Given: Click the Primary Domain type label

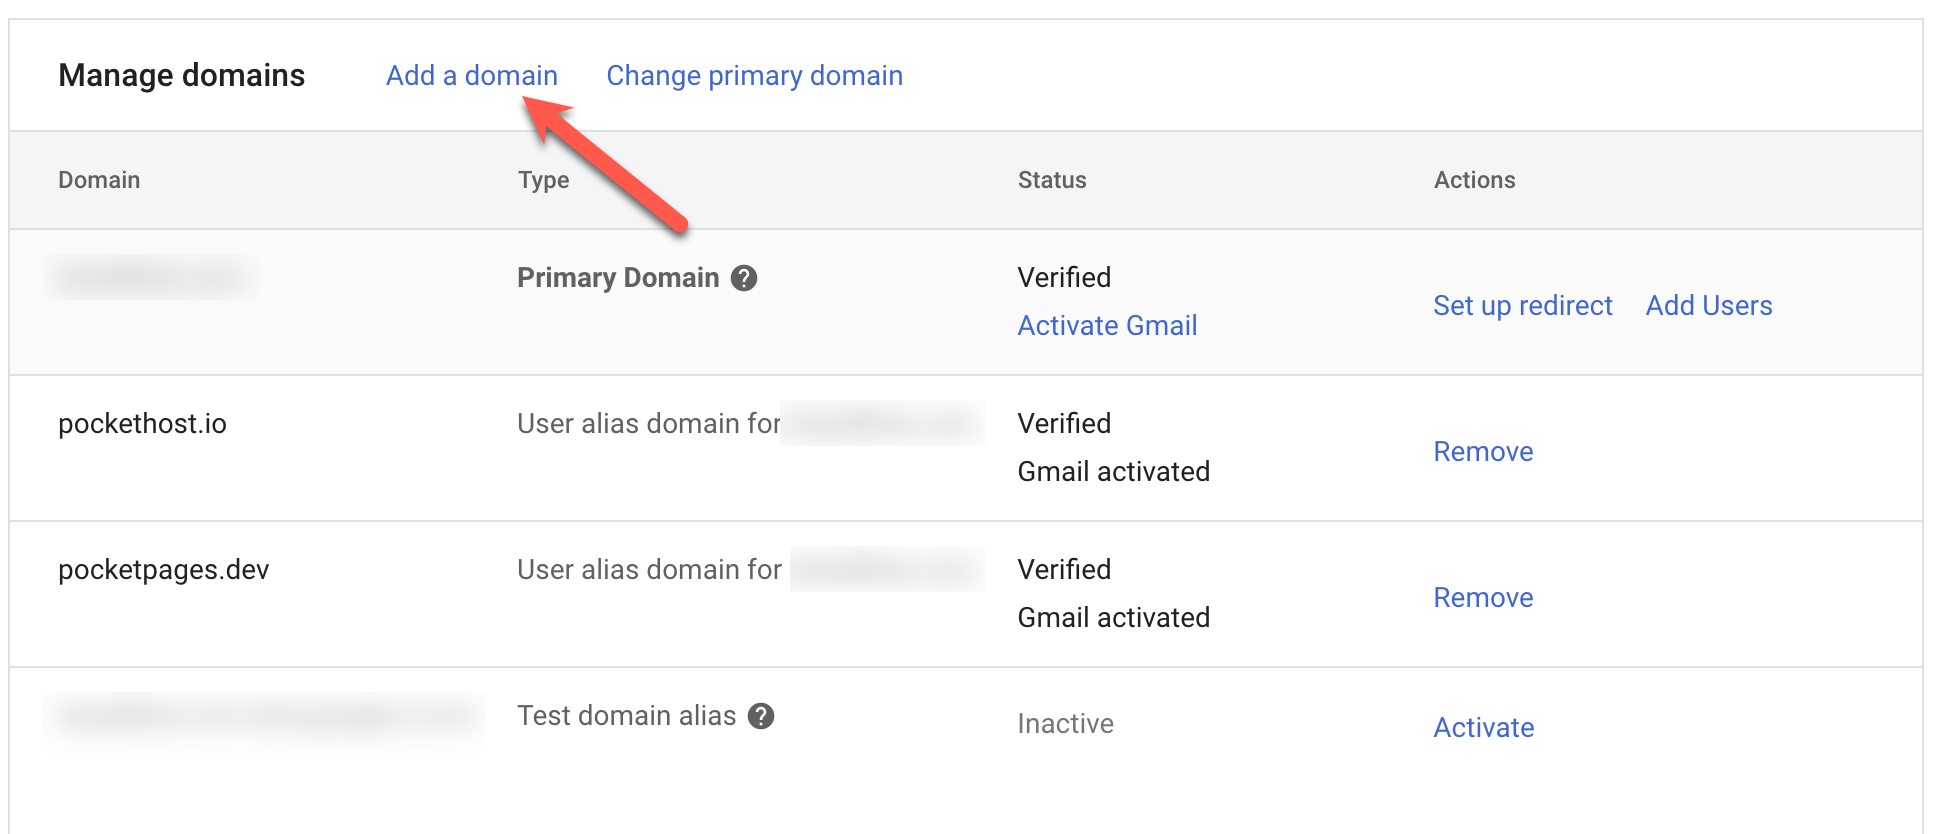Looking at the screenshot, I should point(617,278).
